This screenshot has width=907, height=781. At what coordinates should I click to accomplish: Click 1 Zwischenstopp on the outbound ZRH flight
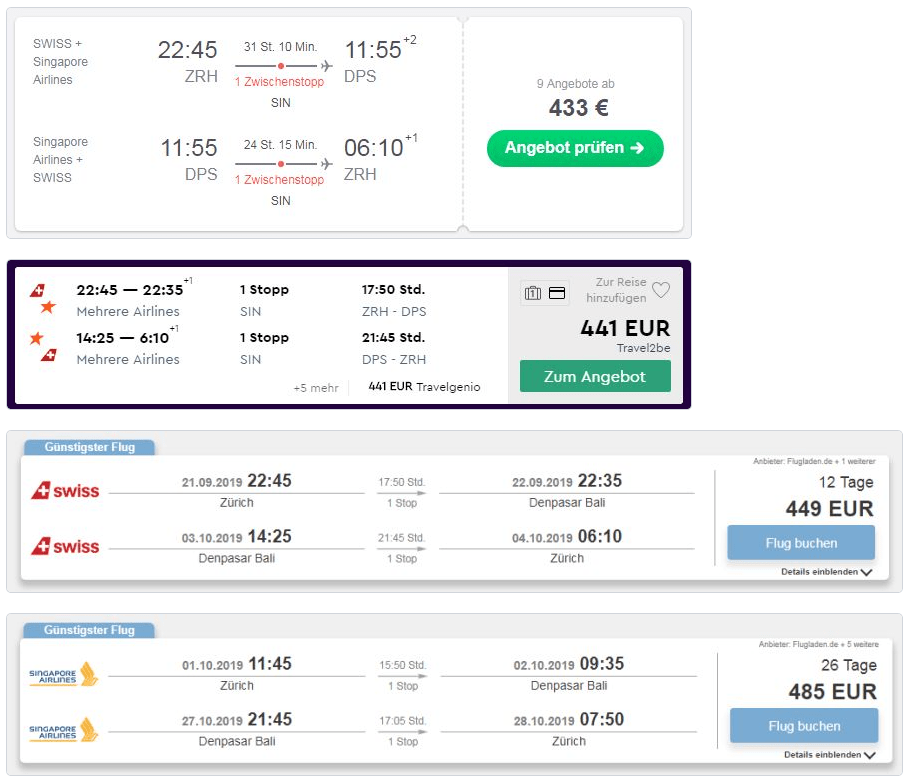coord(280,82)
